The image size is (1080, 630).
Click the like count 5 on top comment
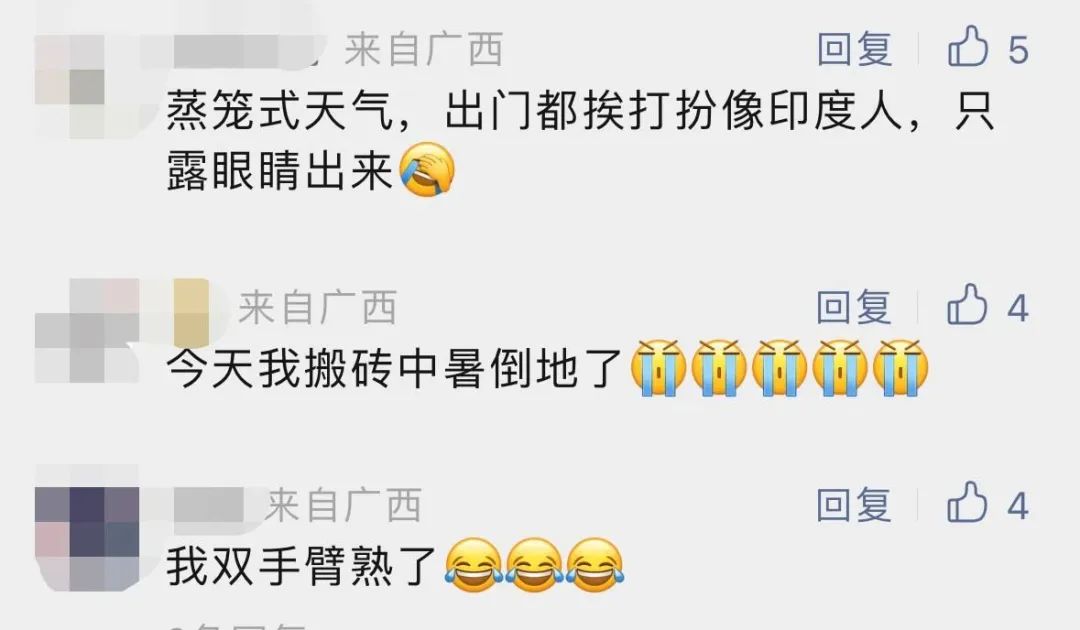[x=1019, y=50]
